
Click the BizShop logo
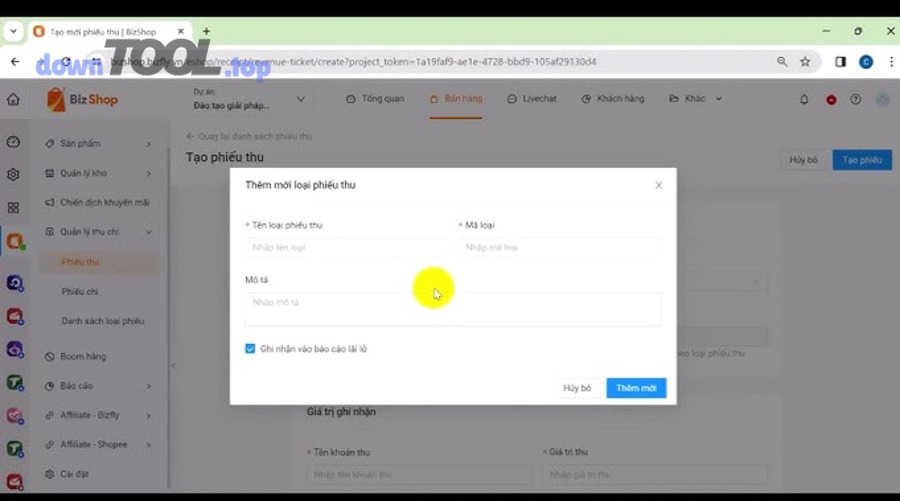coord(82,100)
